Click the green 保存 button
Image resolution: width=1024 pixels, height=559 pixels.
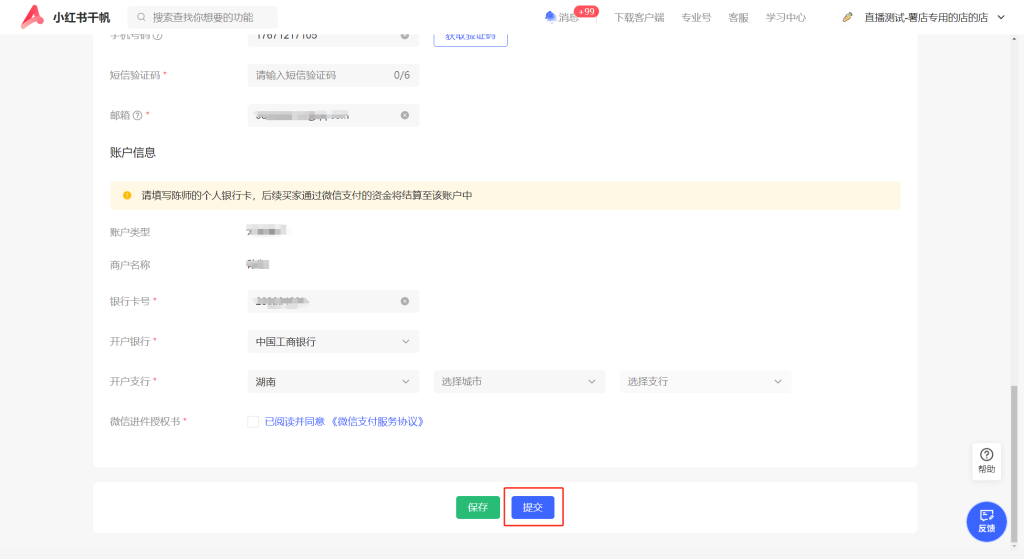click(x=478, y=507)
